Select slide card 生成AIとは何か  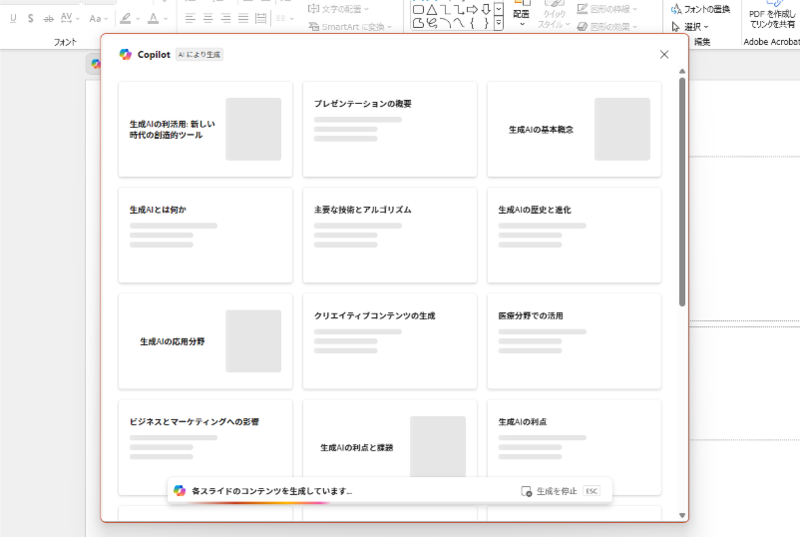pyautogui.click(x=206, y=235)
